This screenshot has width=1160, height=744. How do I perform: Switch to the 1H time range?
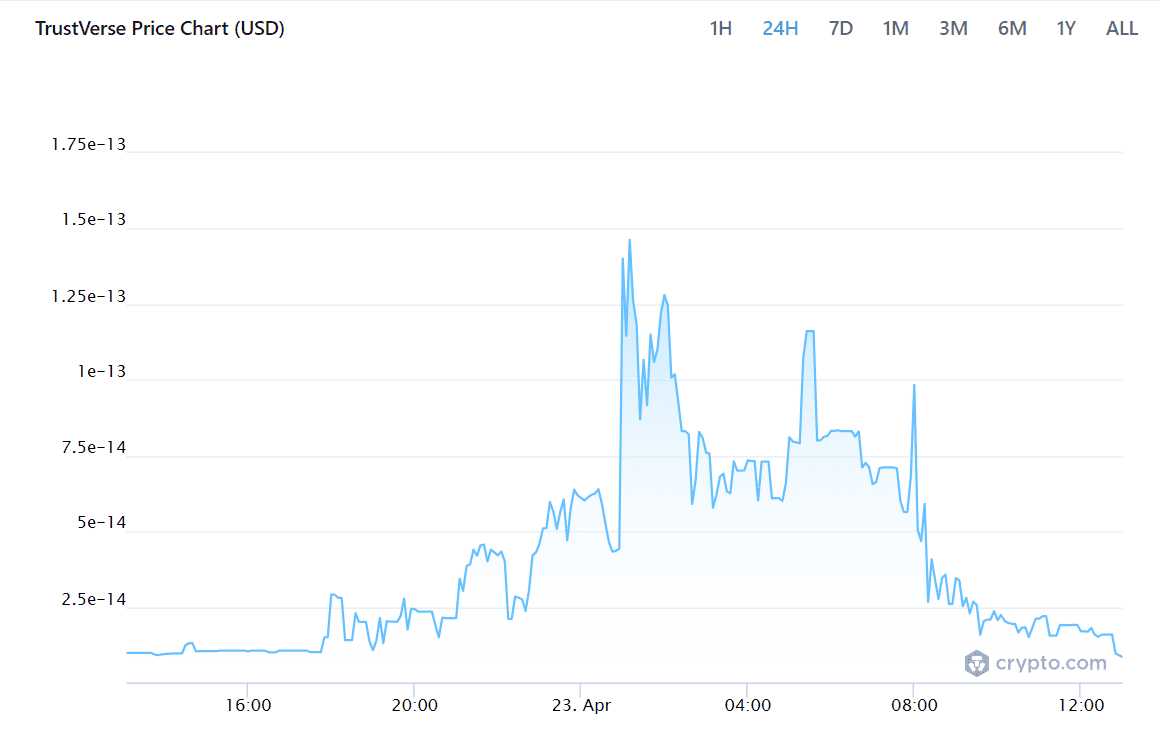point(720,28)
